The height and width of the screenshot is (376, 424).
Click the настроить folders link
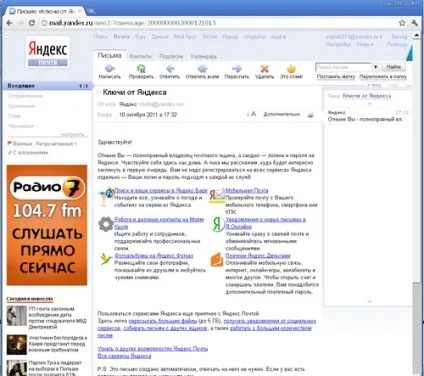pyautogui.click(x=73, y=134)
